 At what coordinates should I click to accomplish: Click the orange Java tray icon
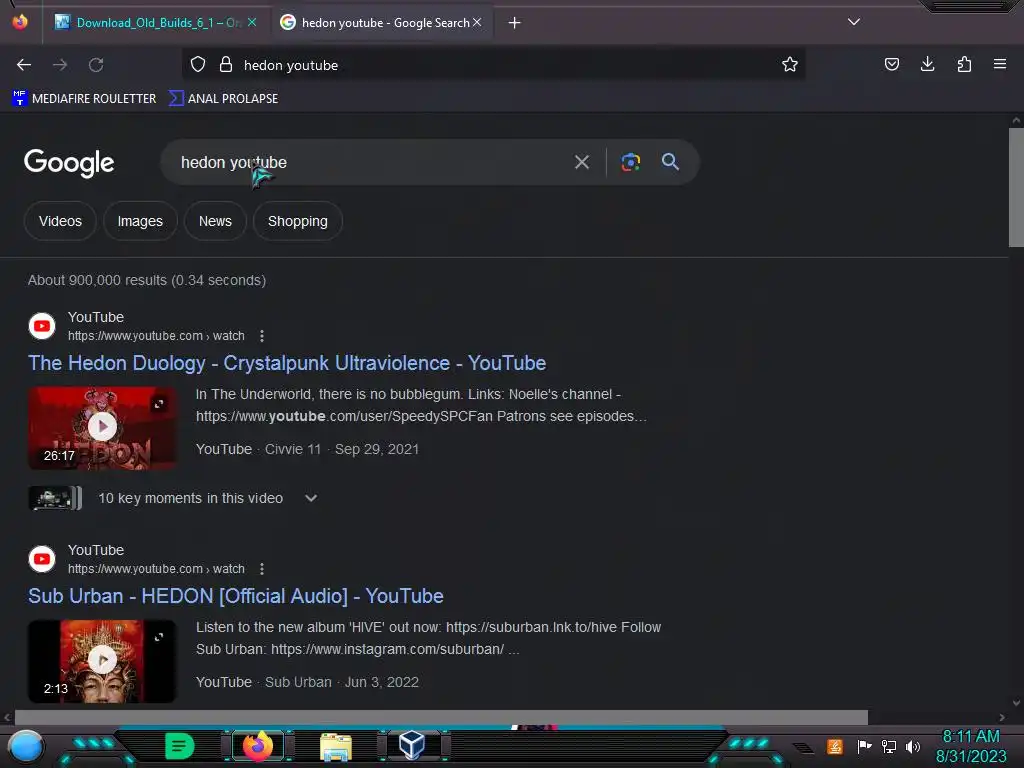[x=835, y=746]
